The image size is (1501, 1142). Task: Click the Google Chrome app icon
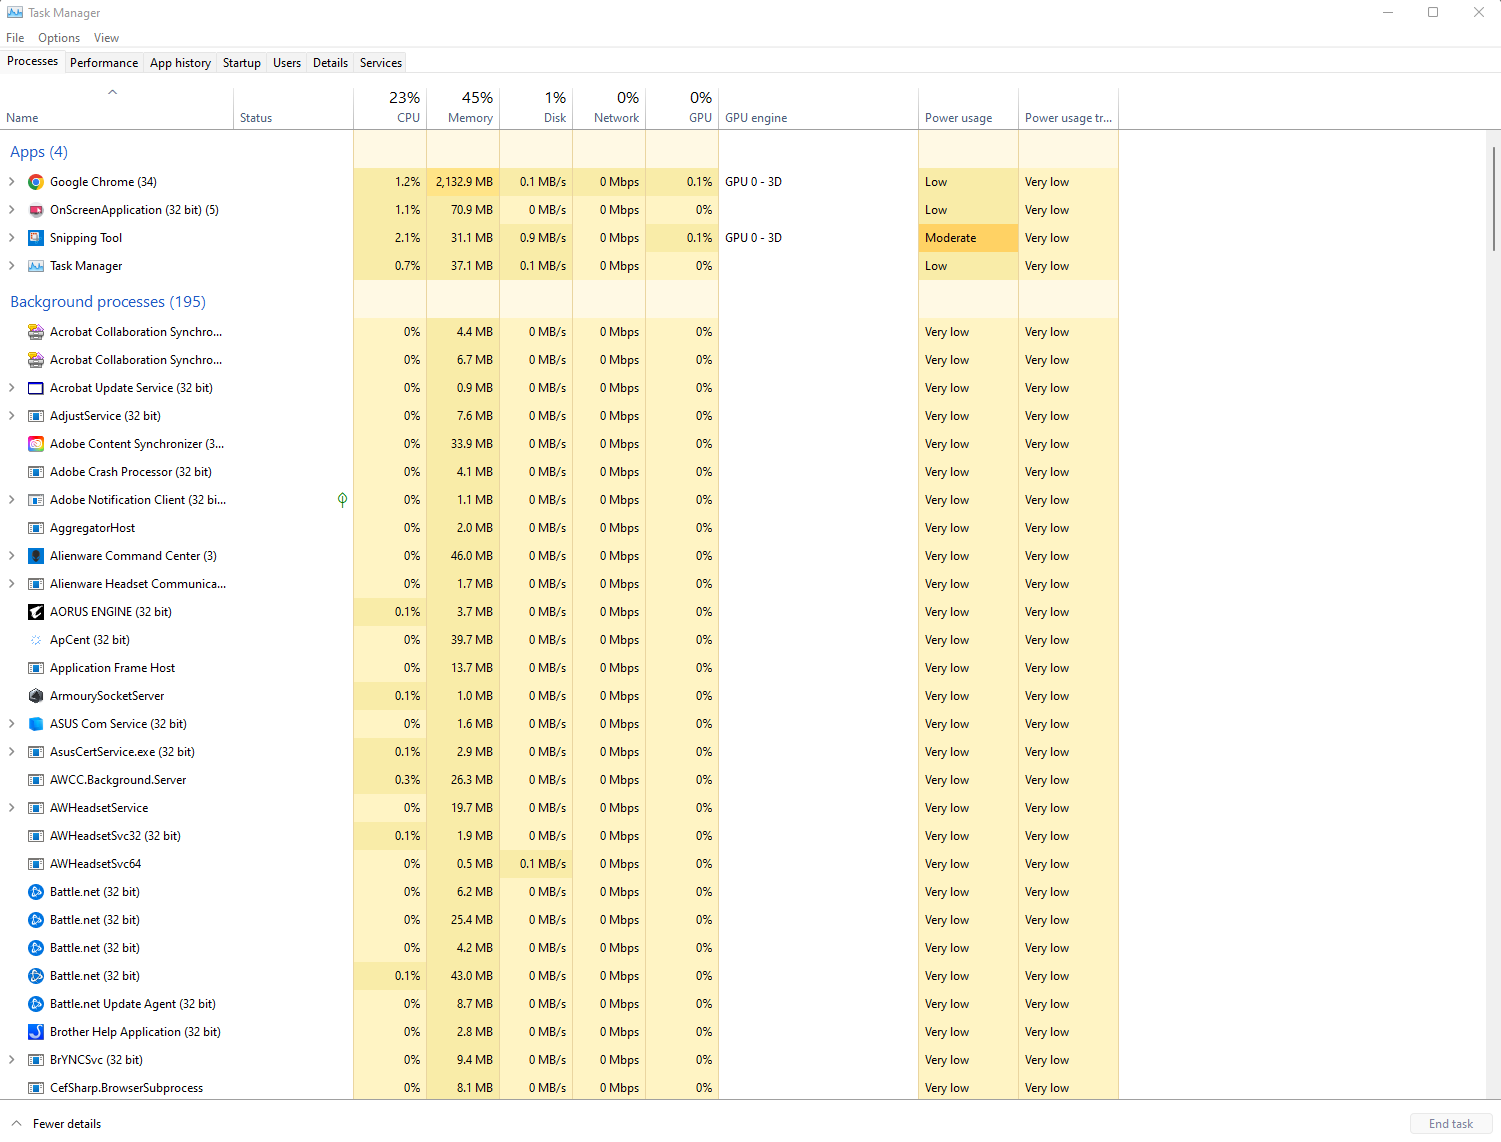36,182
